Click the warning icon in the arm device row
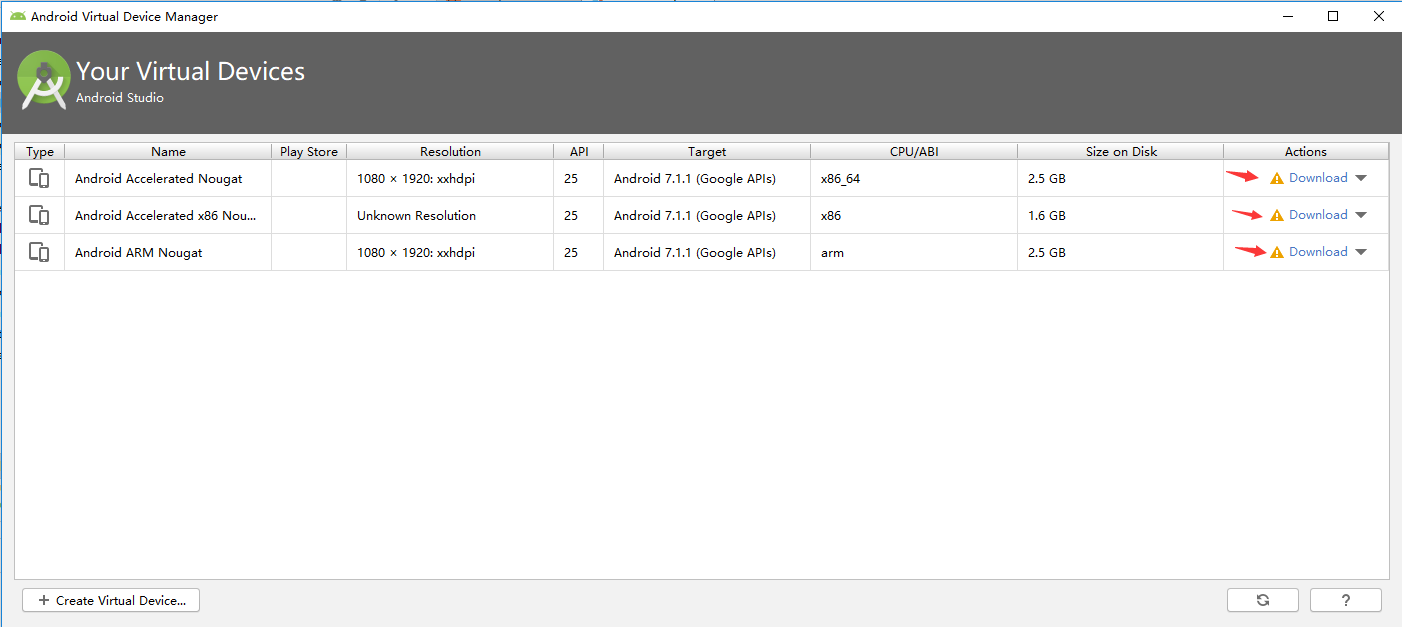 (1277, 253)
